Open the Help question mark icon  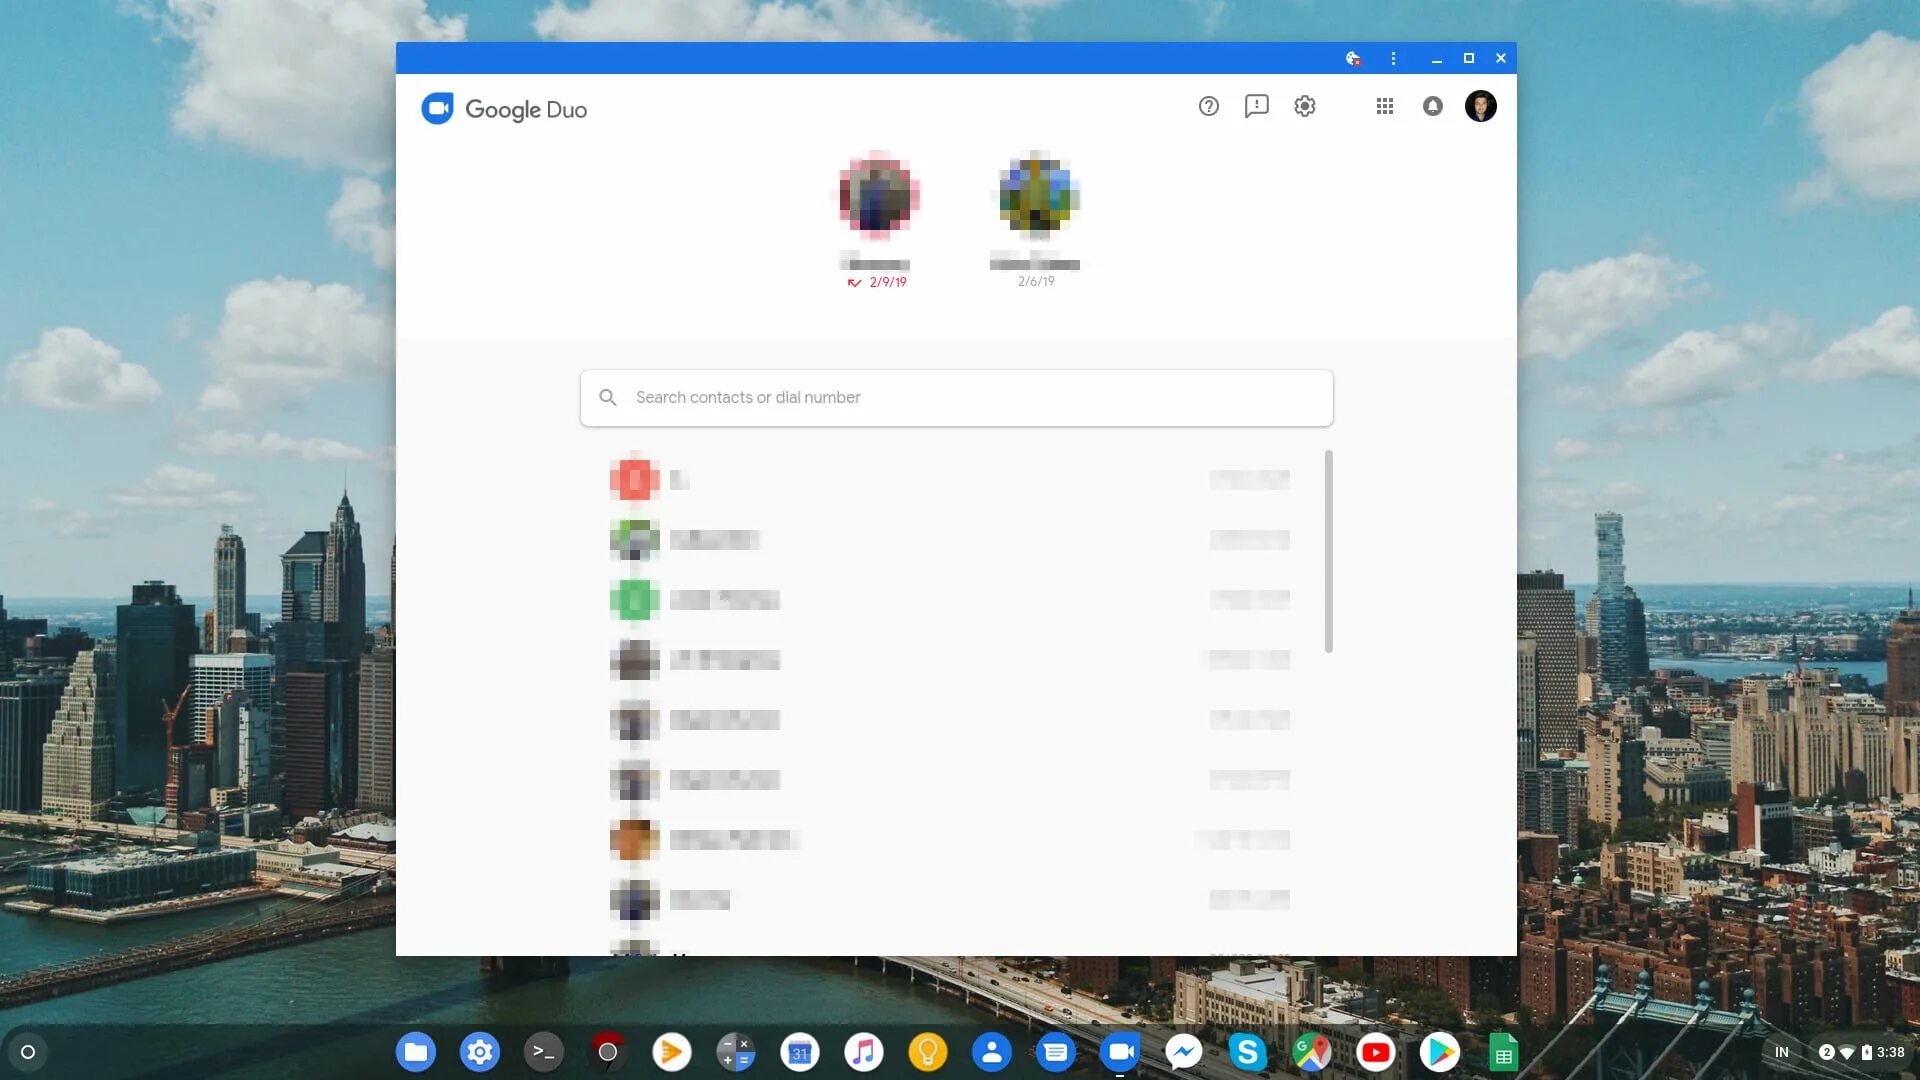[x=1208, y=106]
